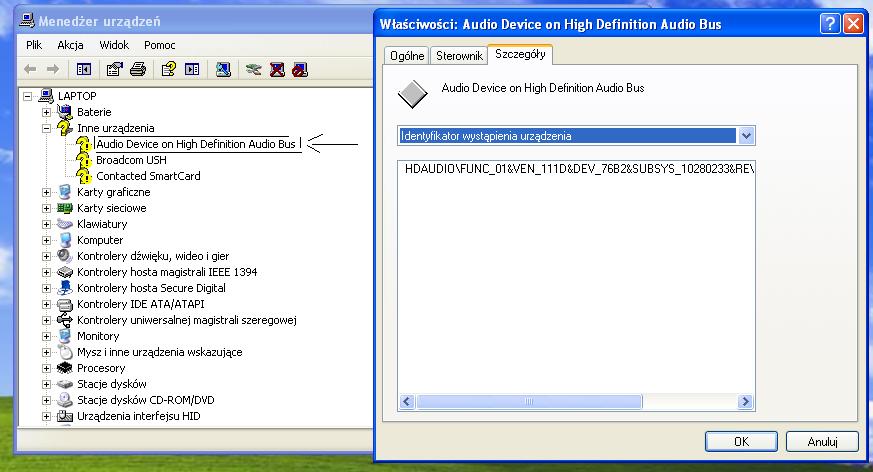
Task: Click the Karty sieciowe network card icon
Action: pyautogui.click(x=65, y=208)
